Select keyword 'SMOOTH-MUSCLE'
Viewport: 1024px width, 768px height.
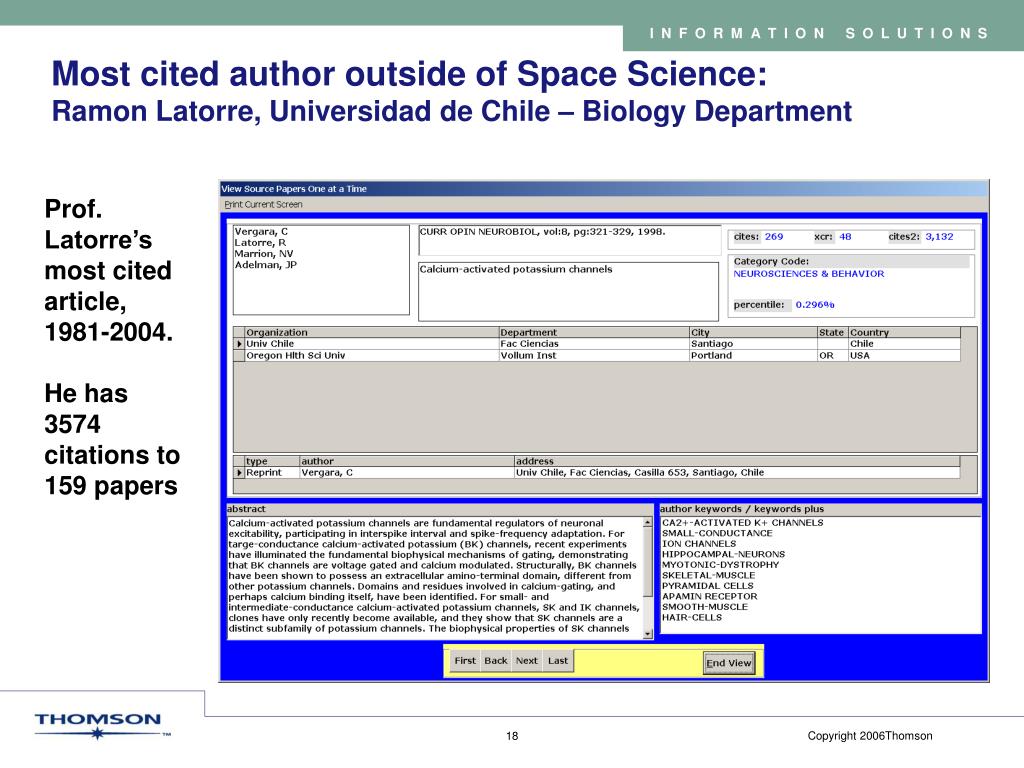(x=705, y=607)
